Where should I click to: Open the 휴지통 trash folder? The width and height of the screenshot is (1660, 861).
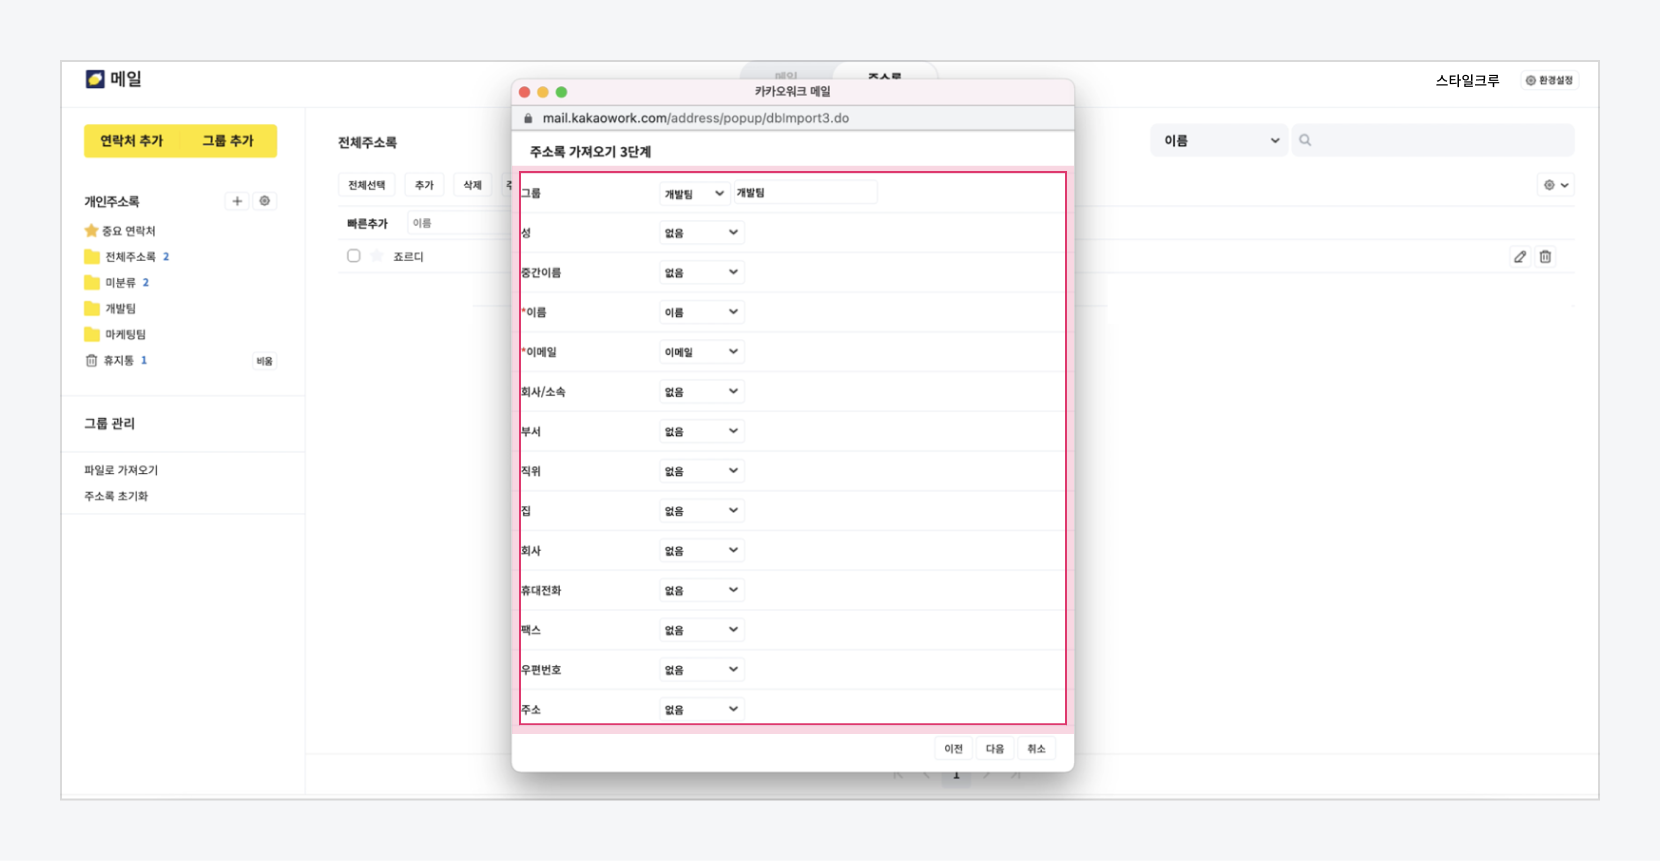pos(117,360)
